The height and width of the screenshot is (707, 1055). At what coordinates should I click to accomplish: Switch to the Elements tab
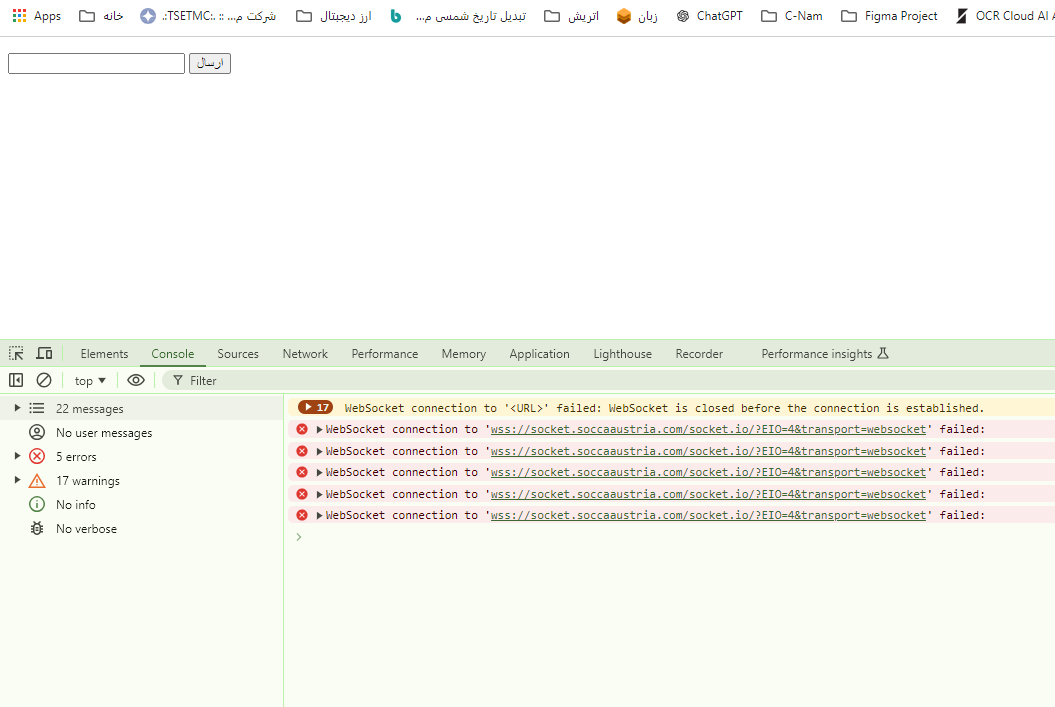(x=104, y=354)
